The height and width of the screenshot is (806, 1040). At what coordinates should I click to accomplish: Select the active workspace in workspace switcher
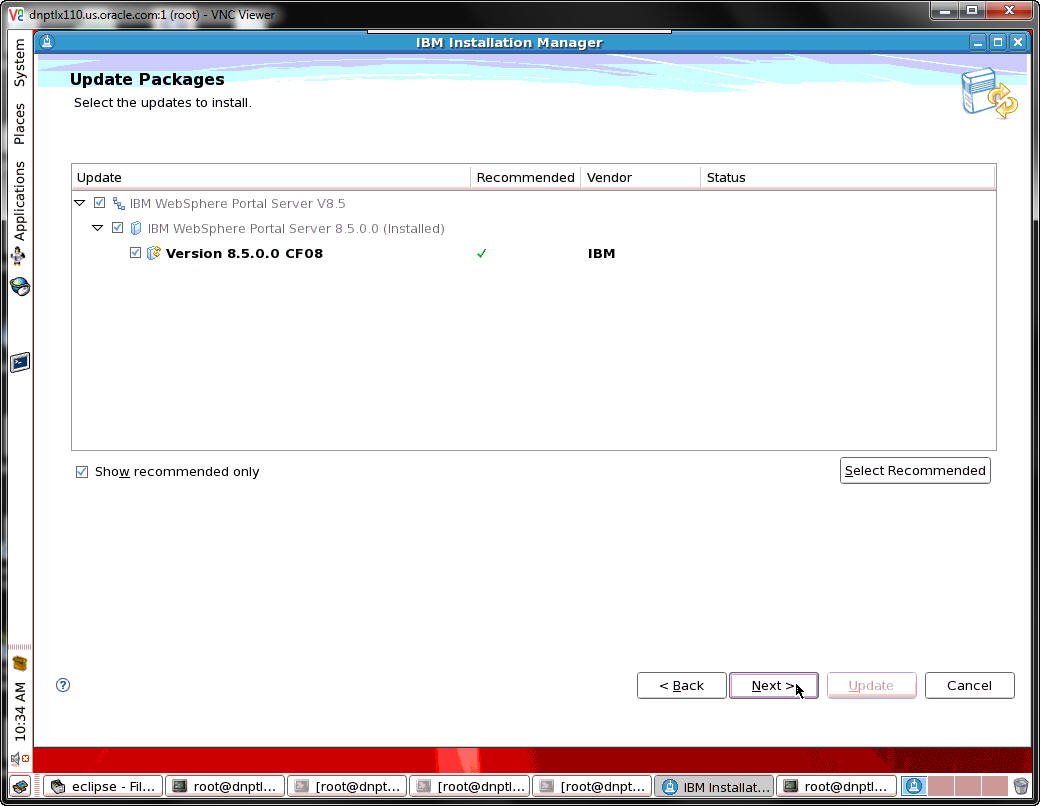click(x=914, y=786)
